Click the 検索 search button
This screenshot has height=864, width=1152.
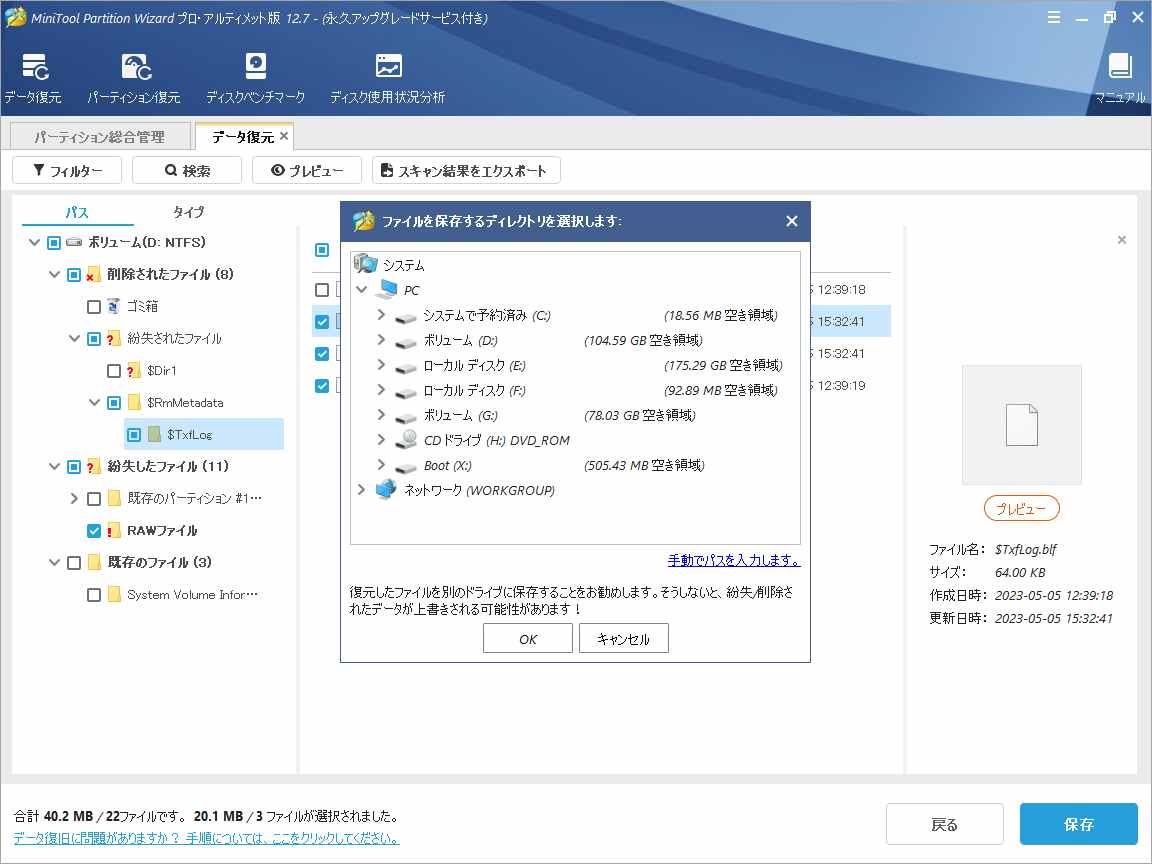[187, 170]
